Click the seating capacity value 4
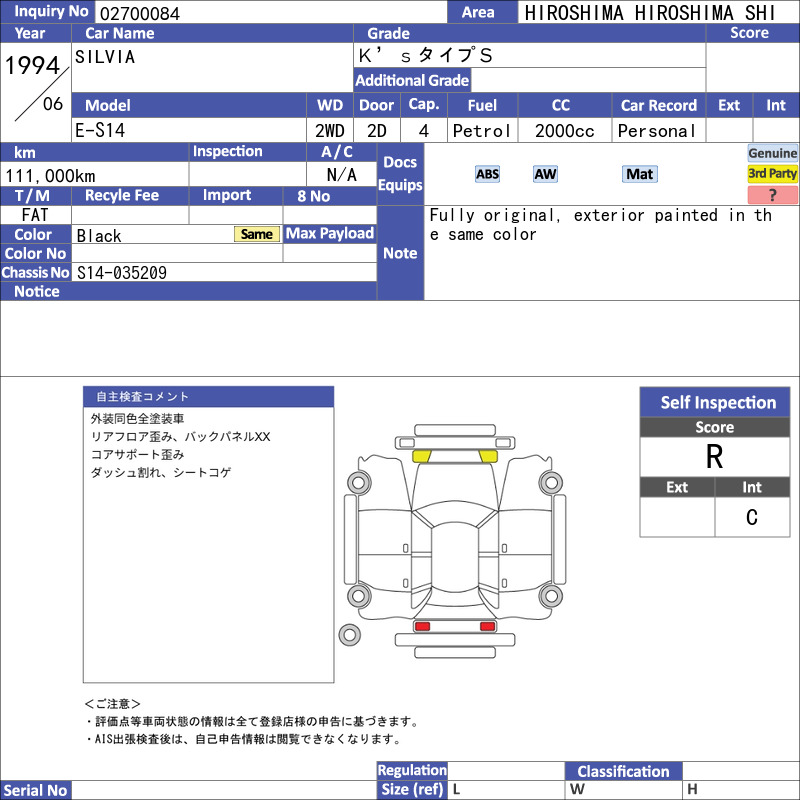The image size is (800, 800). (423, 131)
